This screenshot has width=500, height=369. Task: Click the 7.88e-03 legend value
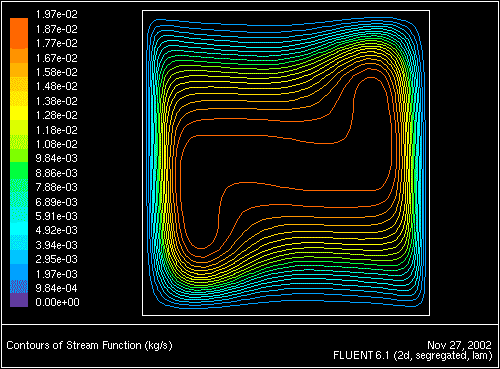(x=57, y=187)
